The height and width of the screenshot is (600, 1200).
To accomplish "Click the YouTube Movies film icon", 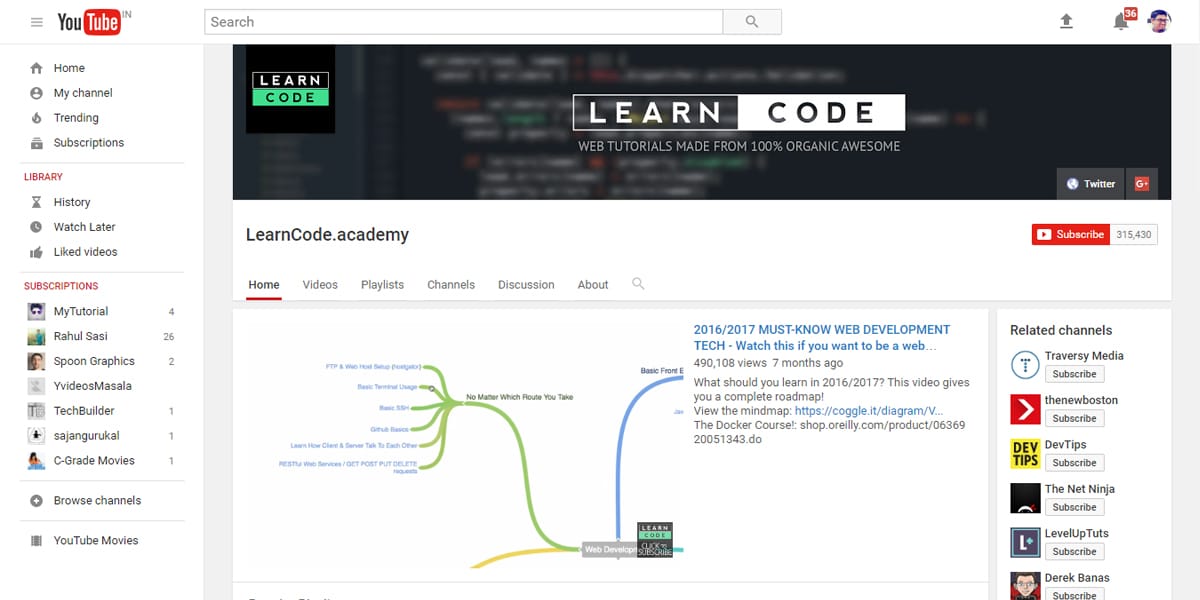I will pyautogui.click(x=37, y=541).
